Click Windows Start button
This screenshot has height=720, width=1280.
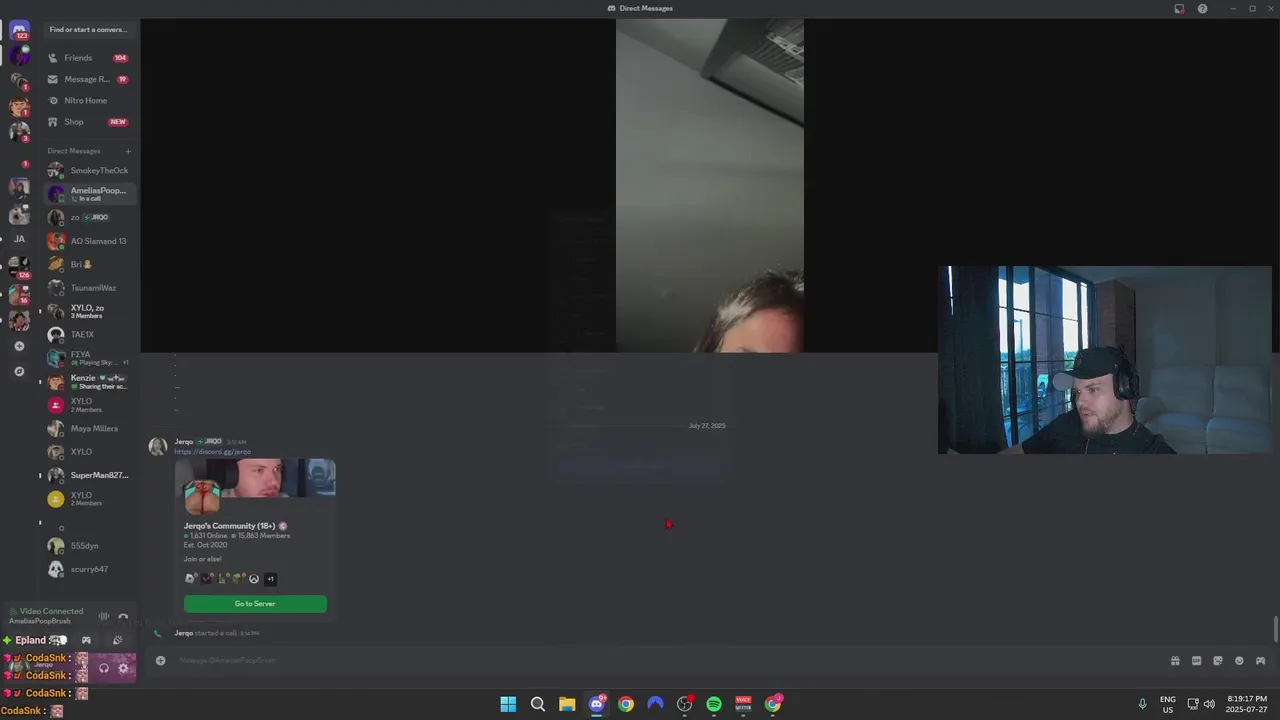508,704
